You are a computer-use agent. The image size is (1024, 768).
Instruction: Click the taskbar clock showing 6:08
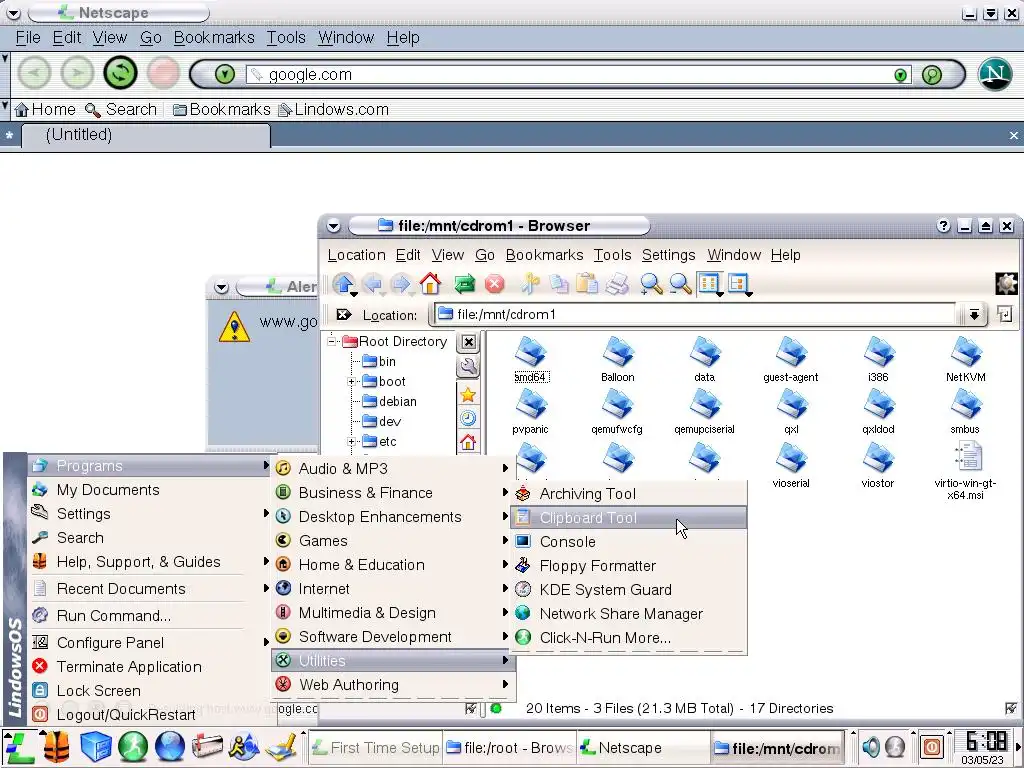[985, 741]
